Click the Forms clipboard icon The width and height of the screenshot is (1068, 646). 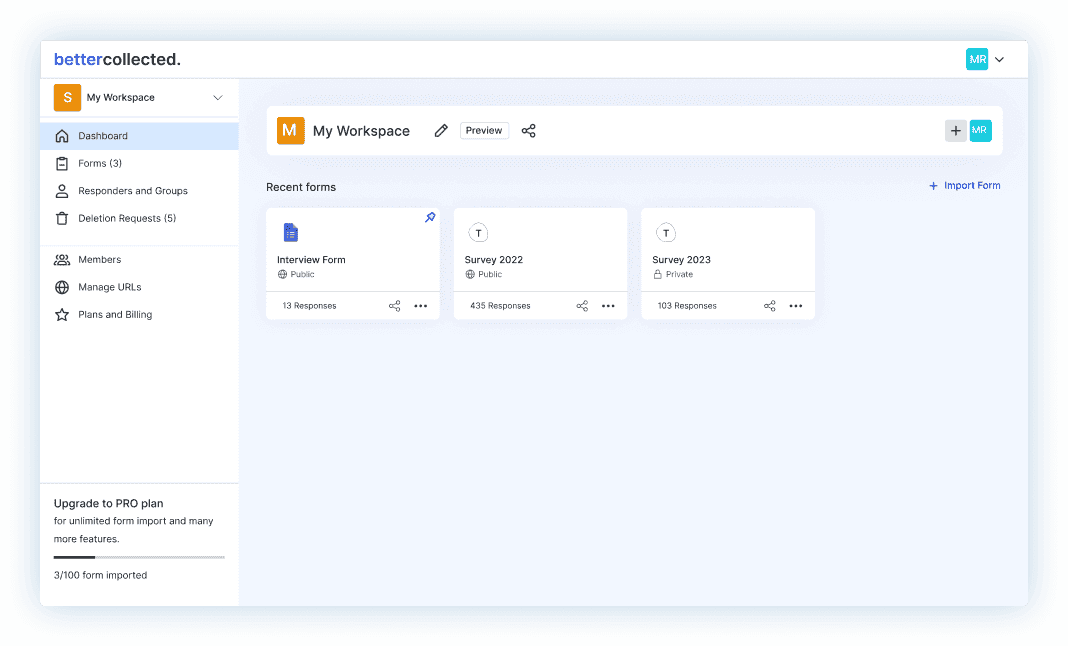62,164
